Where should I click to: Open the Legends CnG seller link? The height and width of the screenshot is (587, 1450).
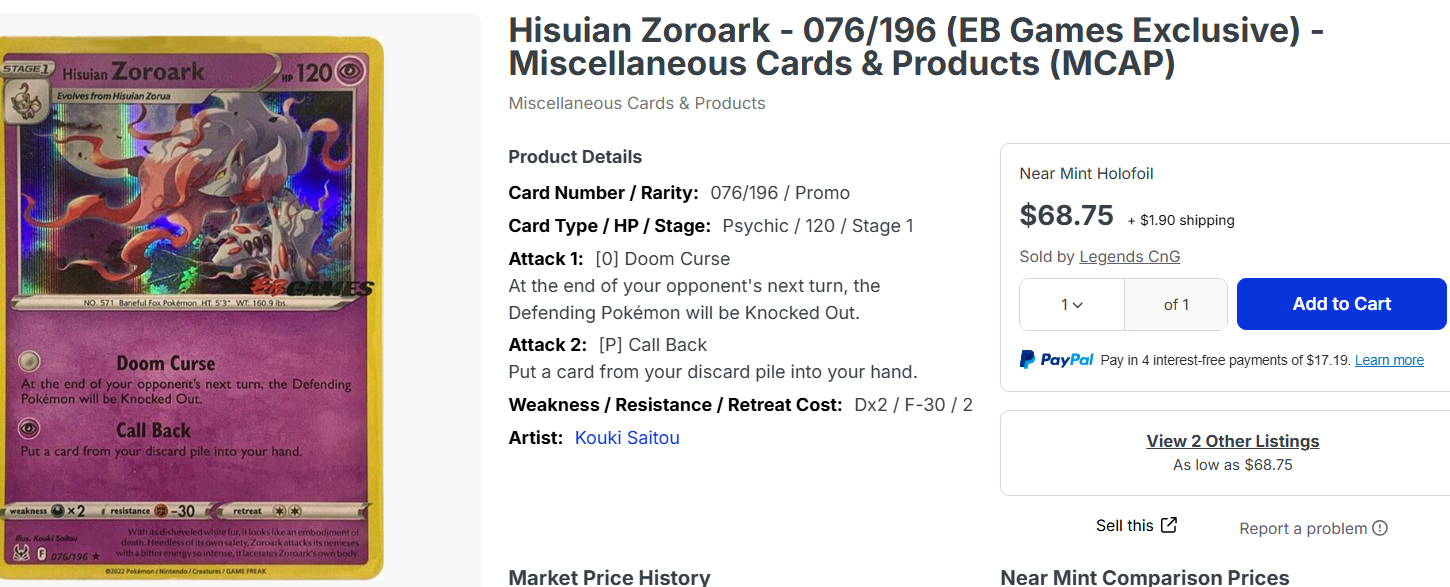[1129, 257]
